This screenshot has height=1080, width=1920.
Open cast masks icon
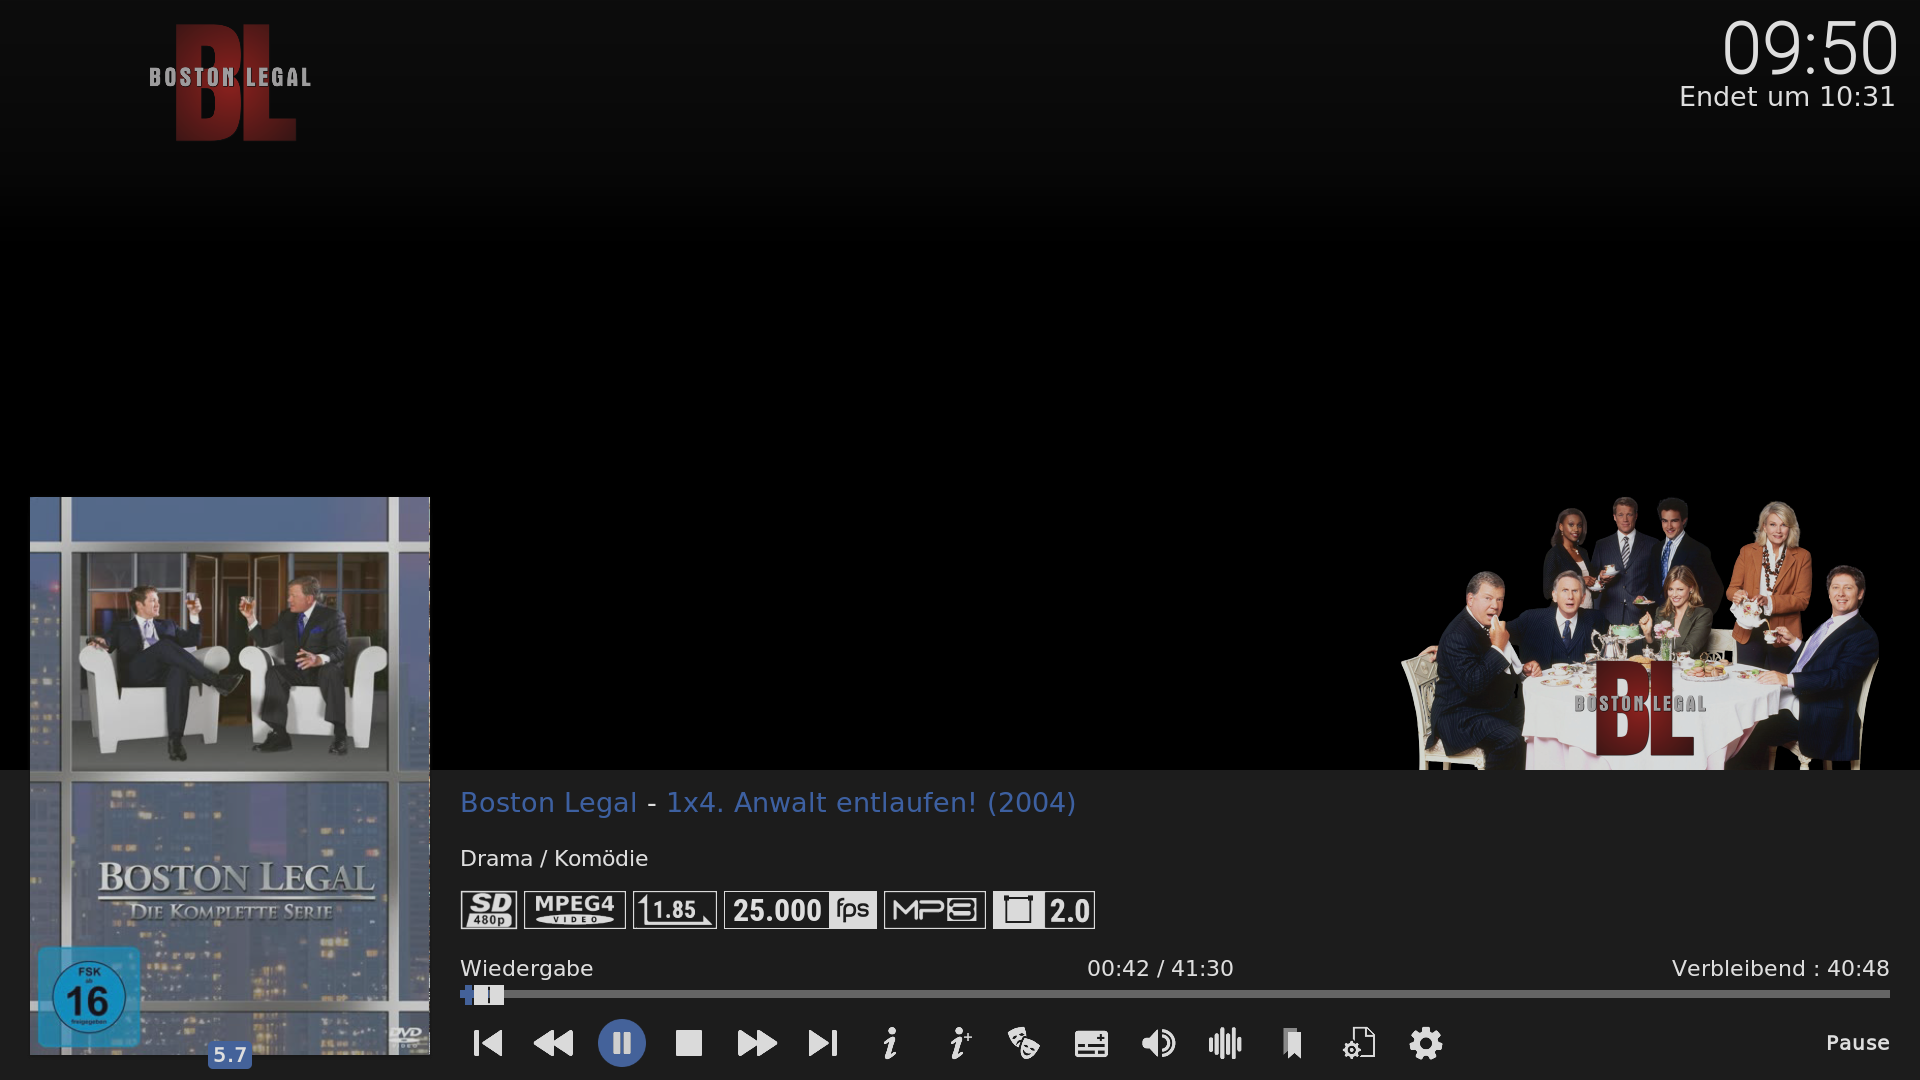pyautogui.click(x=1024, y=1043)
